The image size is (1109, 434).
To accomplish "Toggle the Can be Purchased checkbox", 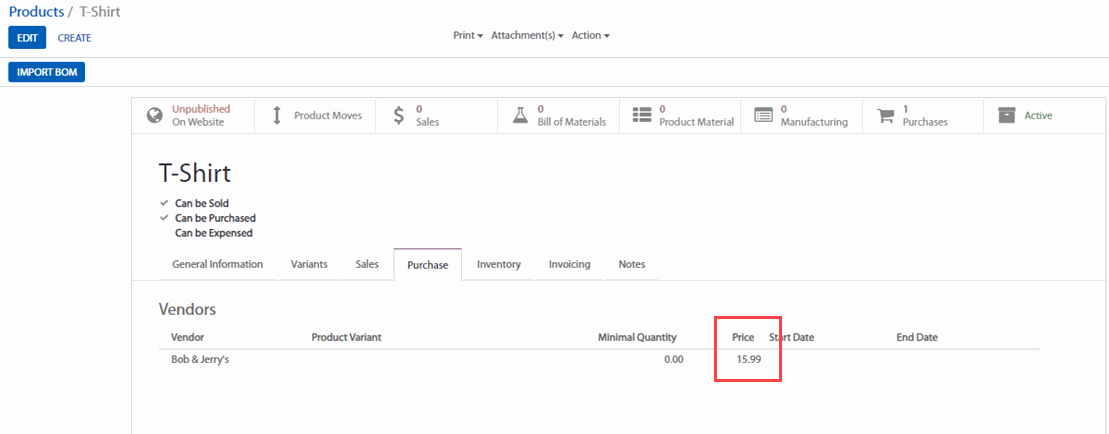I will (164, 218).
